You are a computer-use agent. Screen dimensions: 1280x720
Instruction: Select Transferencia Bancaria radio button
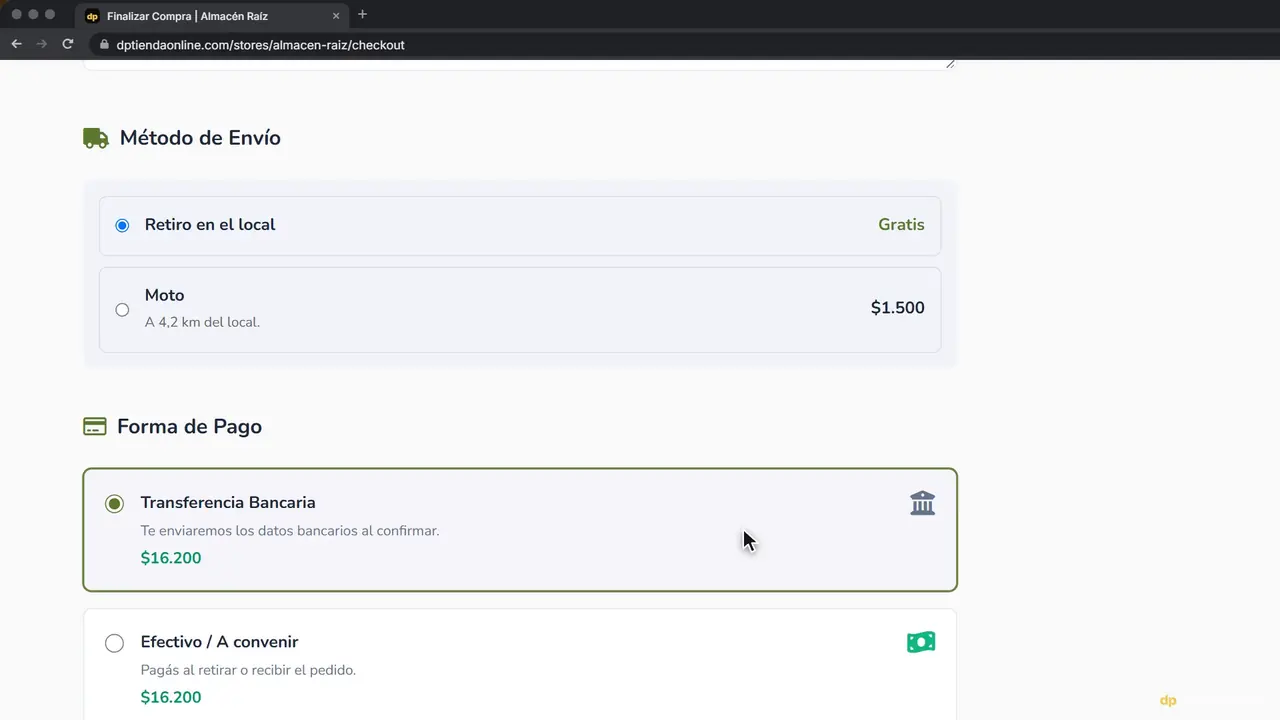click(x=114, y=503)
